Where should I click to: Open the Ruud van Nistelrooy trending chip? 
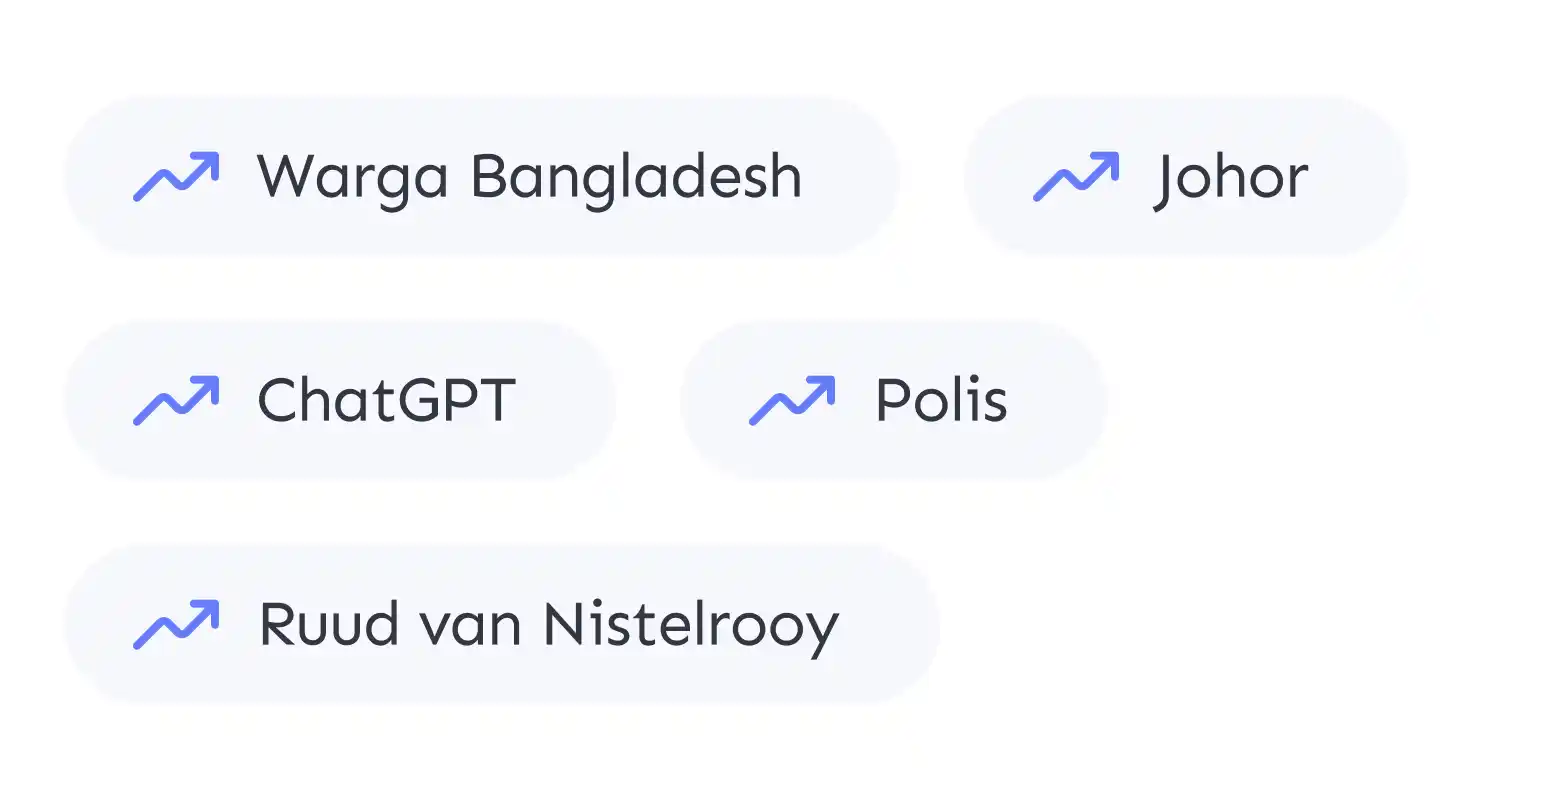pyautogui.click(x=502, y=624)
